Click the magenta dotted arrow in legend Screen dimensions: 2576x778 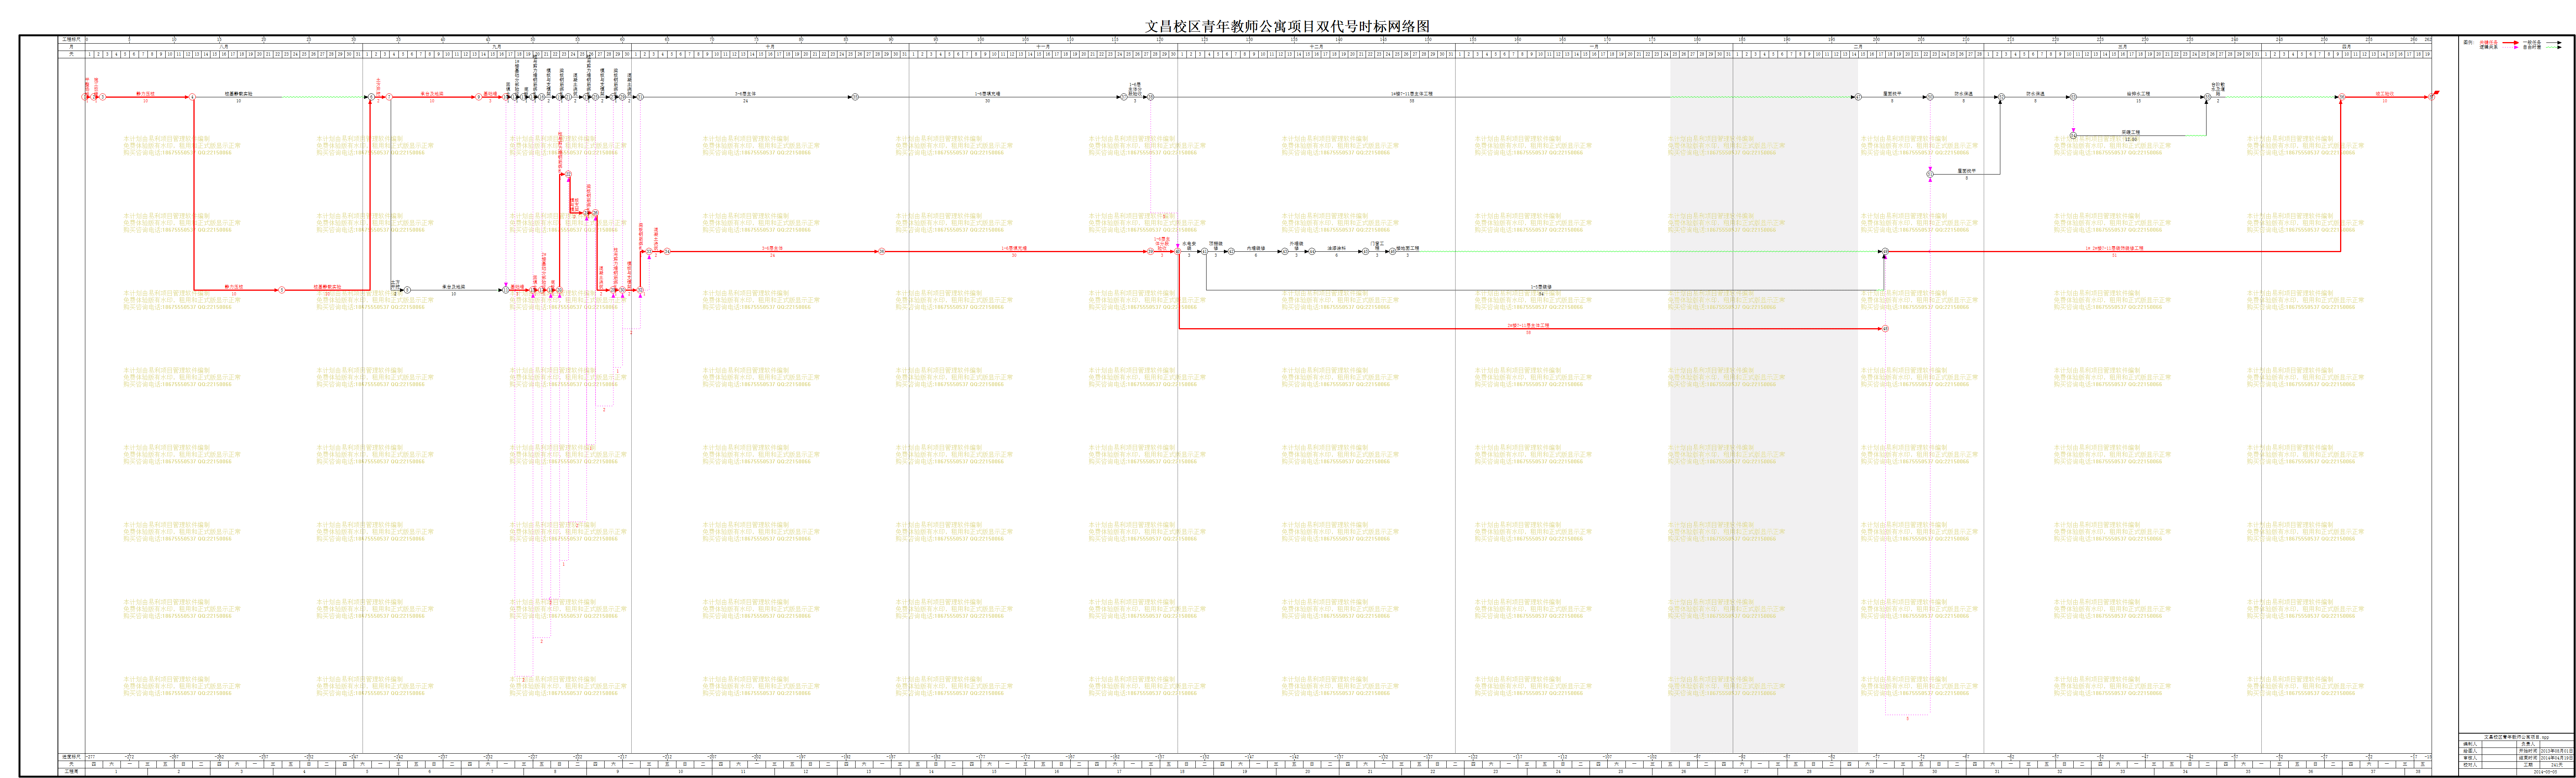(2512, 47)
